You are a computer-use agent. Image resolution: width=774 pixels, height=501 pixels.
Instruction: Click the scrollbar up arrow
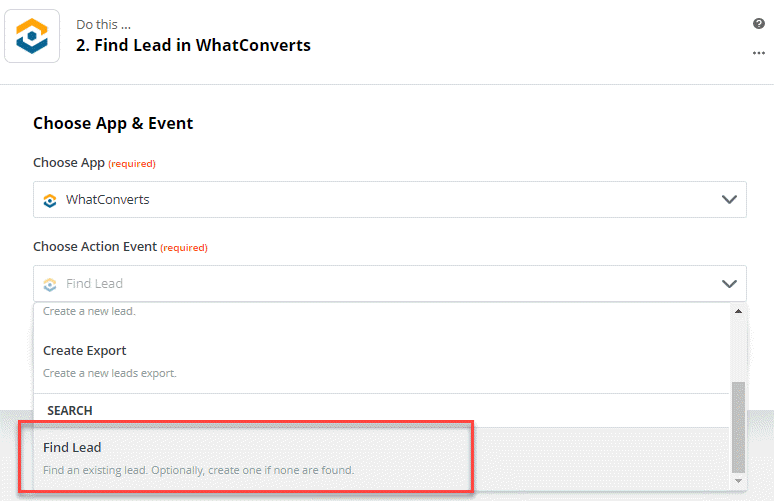click(x=738, y=311)
